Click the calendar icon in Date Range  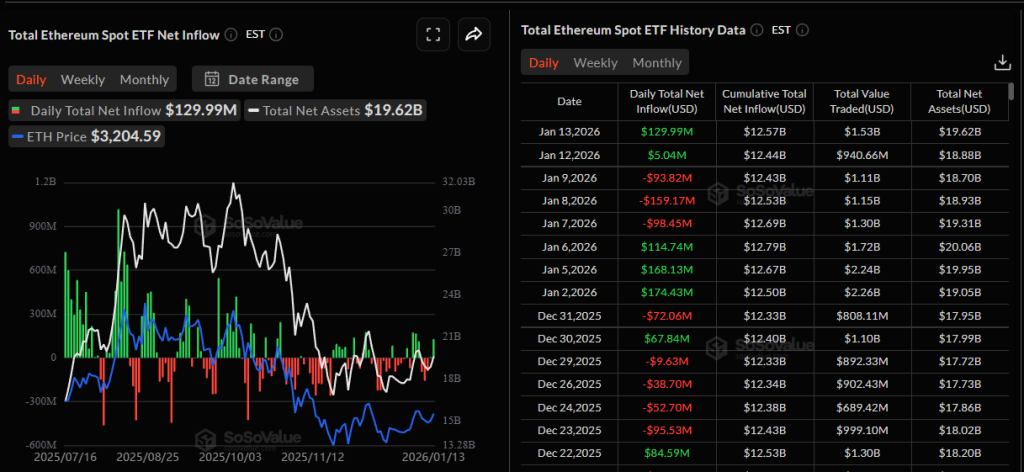212,79
